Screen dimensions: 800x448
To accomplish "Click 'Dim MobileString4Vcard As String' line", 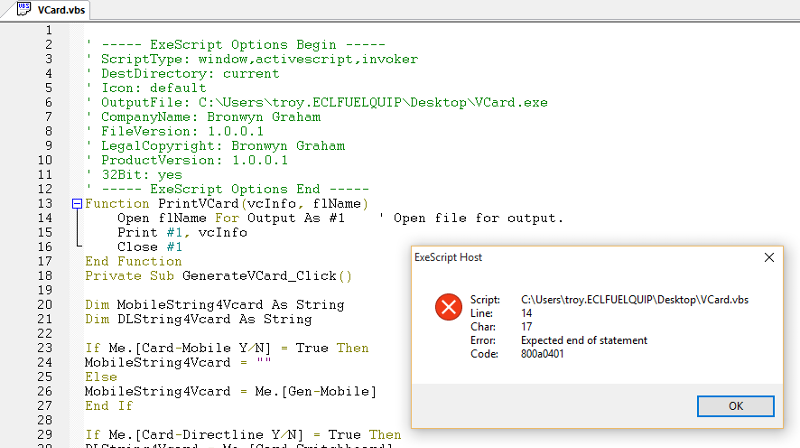I will [x=214, y=305].
